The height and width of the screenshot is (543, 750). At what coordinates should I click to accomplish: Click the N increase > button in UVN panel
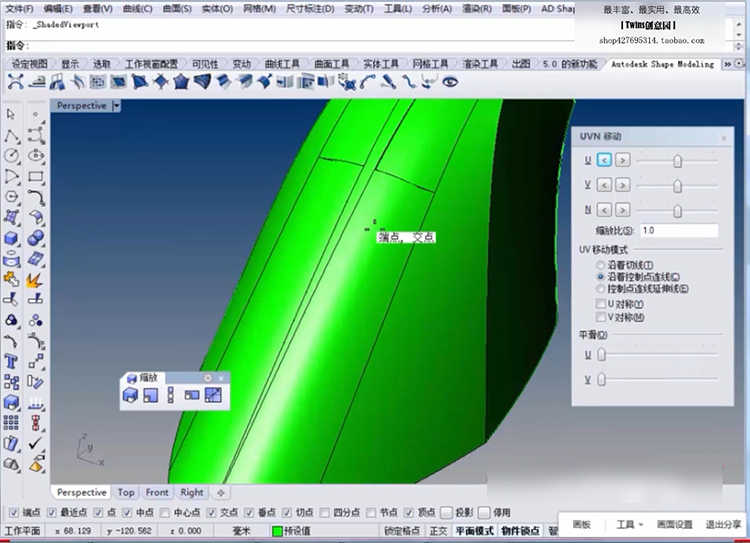coord(622,210)
